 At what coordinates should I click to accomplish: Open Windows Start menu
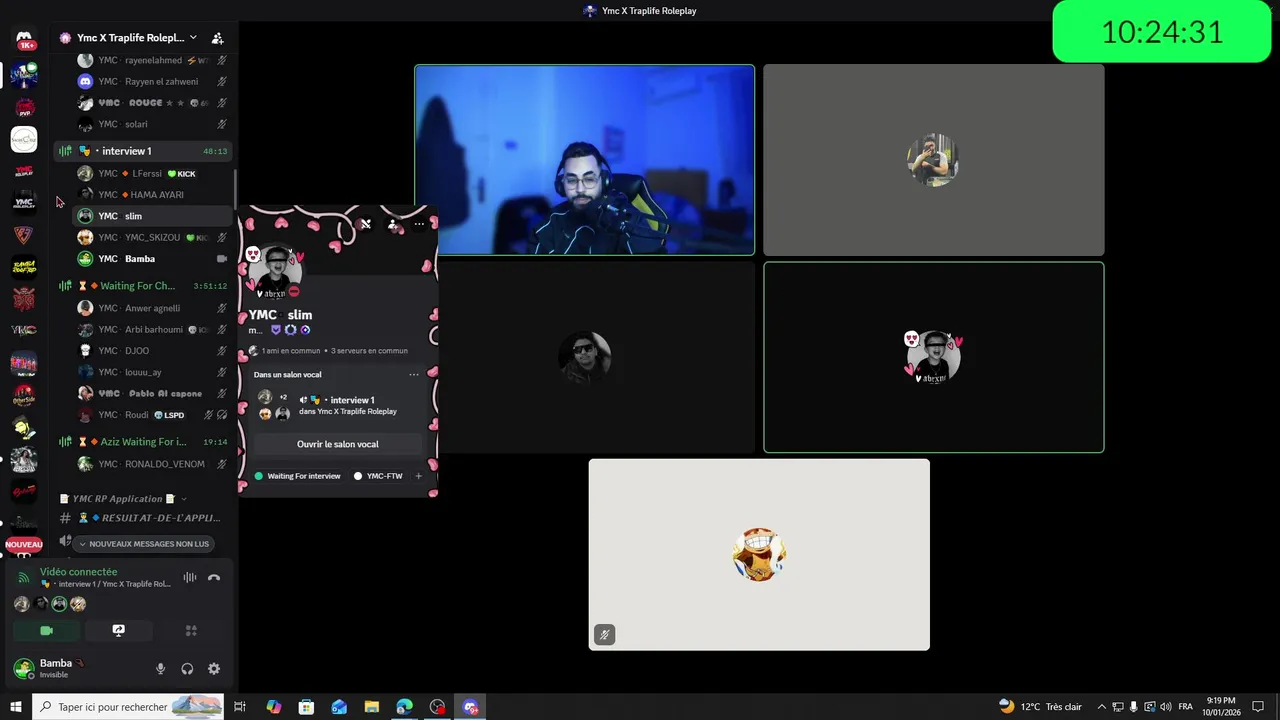(15, 707)
